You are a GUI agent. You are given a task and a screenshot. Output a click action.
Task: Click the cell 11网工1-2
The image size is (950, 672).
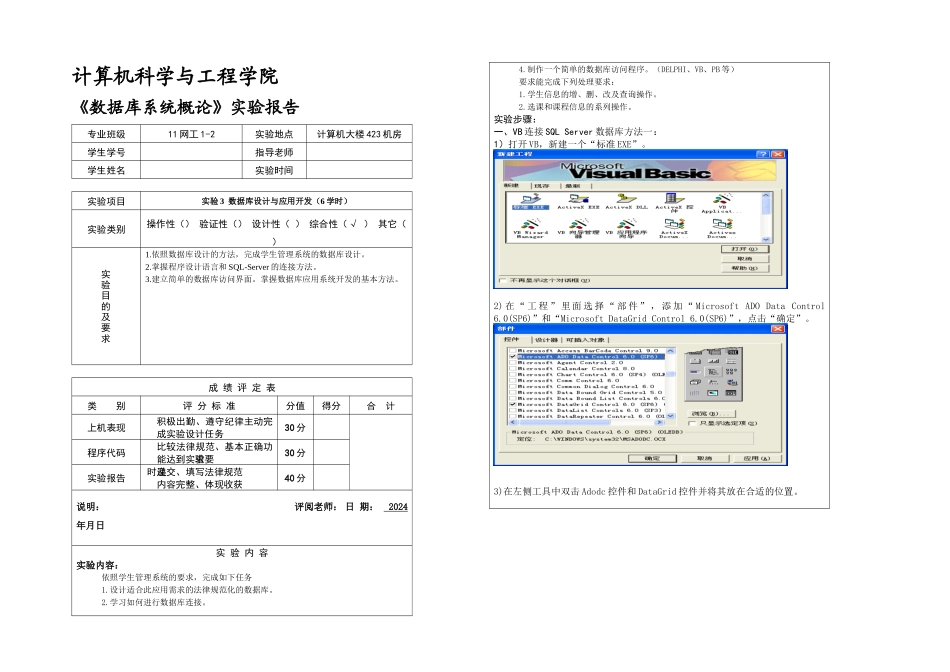point(191,134)
